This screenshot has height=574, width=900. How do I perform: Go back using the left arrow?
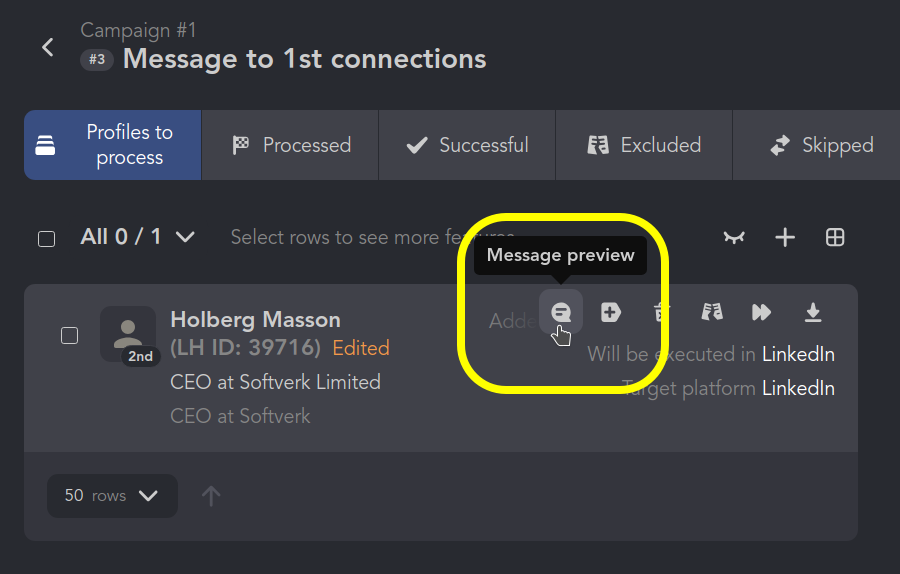pos(48,47)
